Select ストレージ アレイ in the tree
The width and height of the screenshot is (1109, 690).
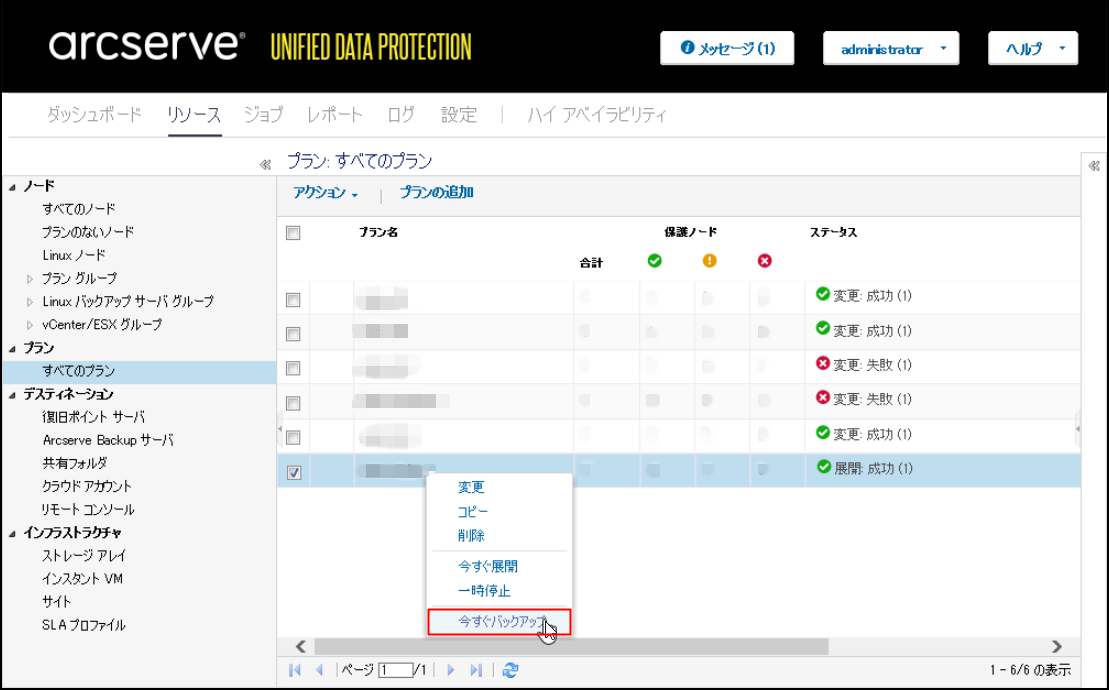point(83,556)
